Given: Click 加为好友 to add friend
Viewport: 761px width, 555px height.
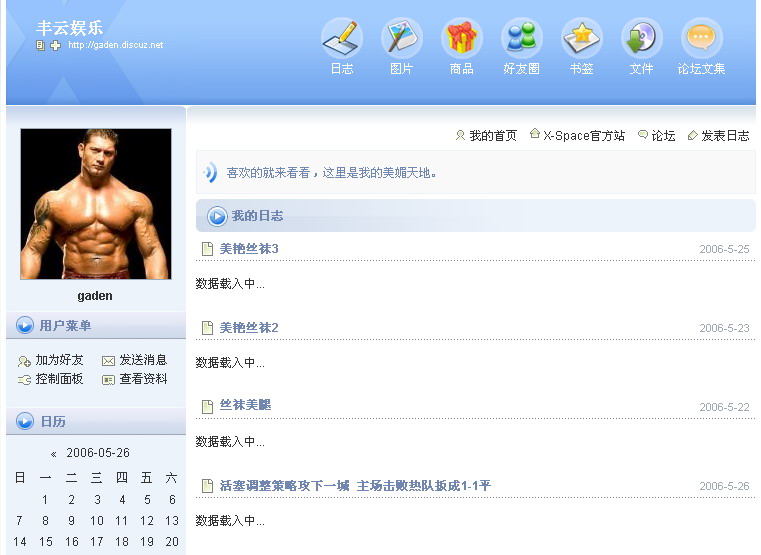Looking at the screenshot, I should [x=59, y=360].
